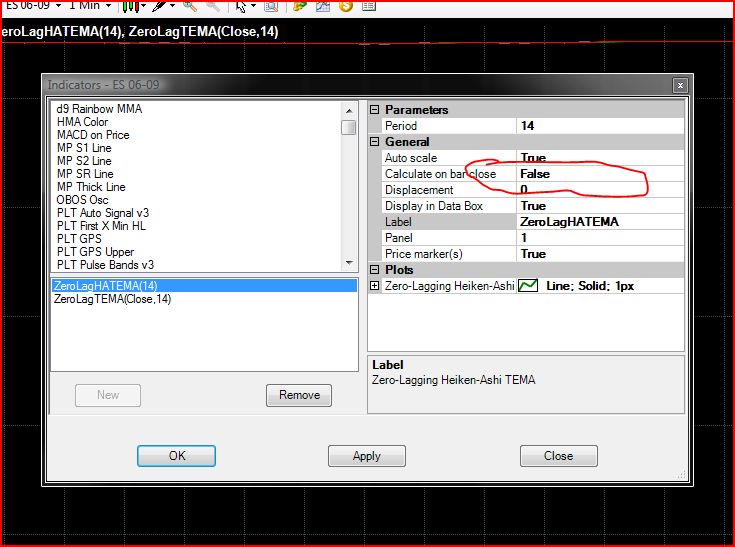
Task: Click the greyed zoom out magnifier icon
Action: [212, 6]
